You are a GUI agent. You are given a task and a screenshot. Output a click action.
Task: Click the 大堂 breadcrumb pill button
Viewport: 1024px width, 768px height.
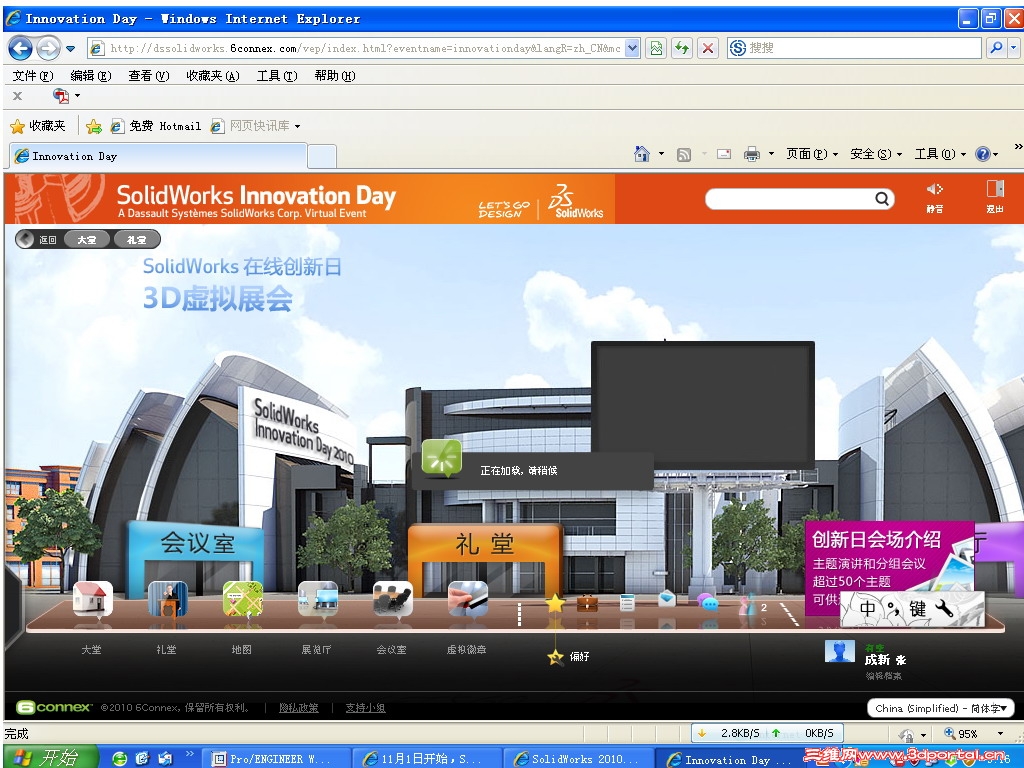(86, 240)
